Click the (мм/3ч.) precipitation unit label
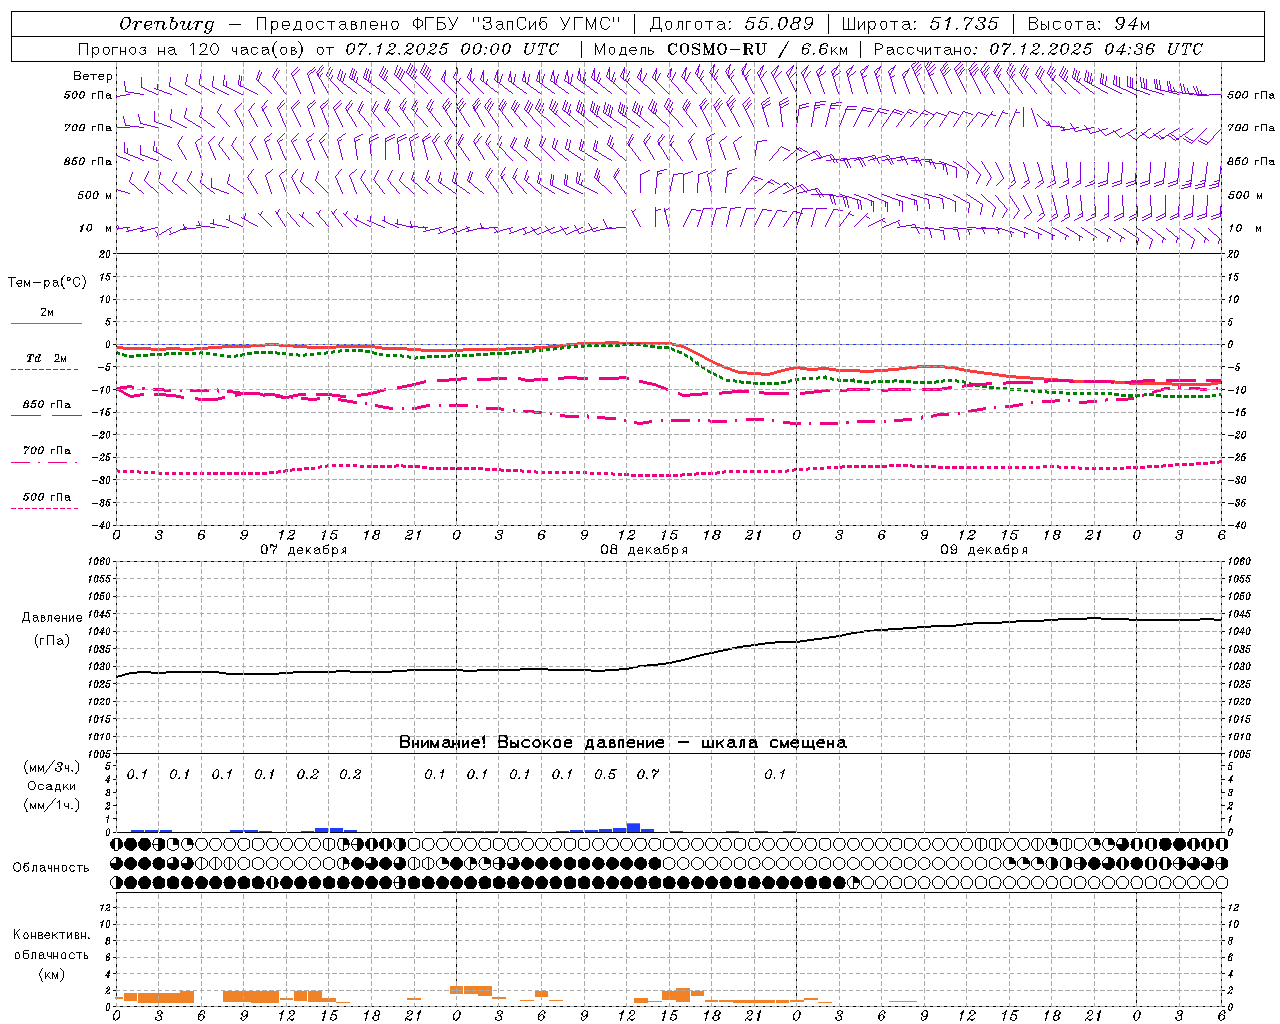 pyautogui.click(x=52, y=768)
